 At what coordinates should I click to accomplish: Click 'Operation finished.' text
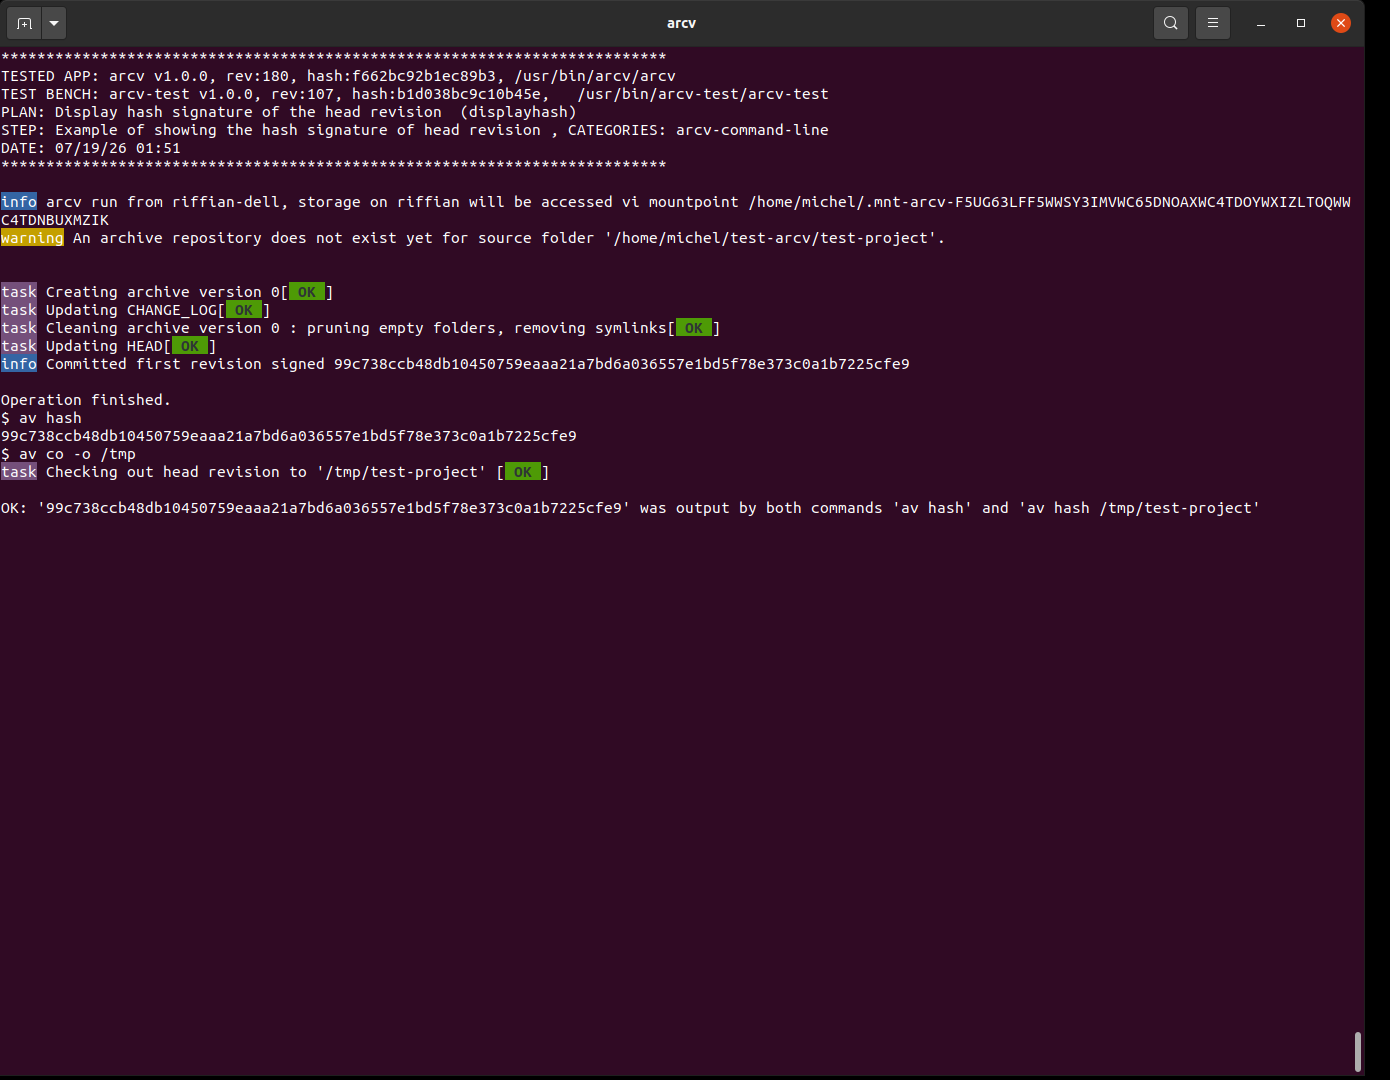coord(86,400)
